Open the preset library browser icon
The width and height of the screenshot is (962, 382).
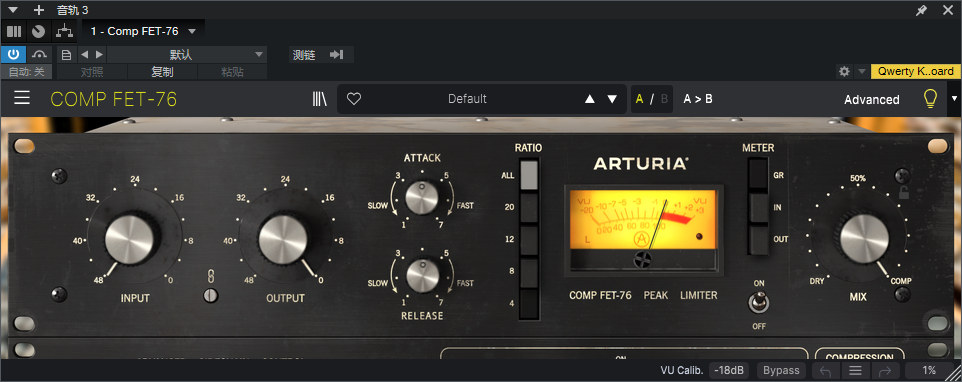(x=320, y=99)
